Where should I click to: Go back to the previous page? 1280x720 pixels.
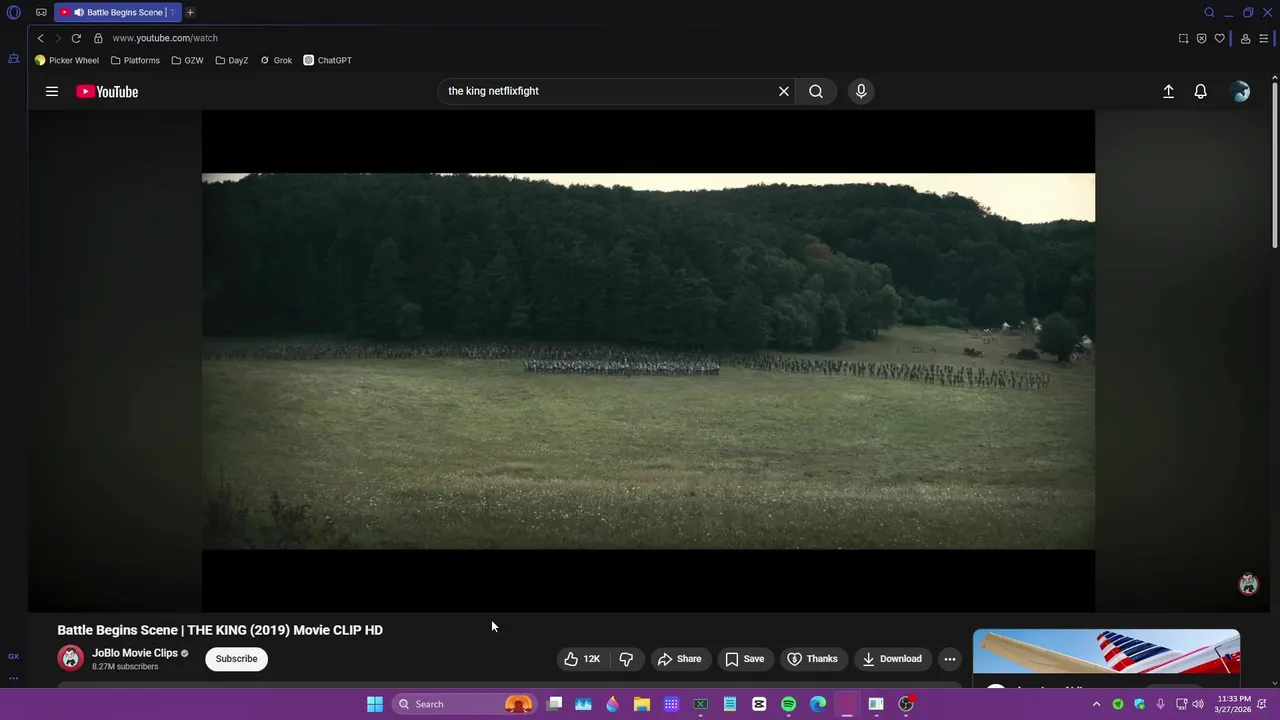click(x=40, y=38)
